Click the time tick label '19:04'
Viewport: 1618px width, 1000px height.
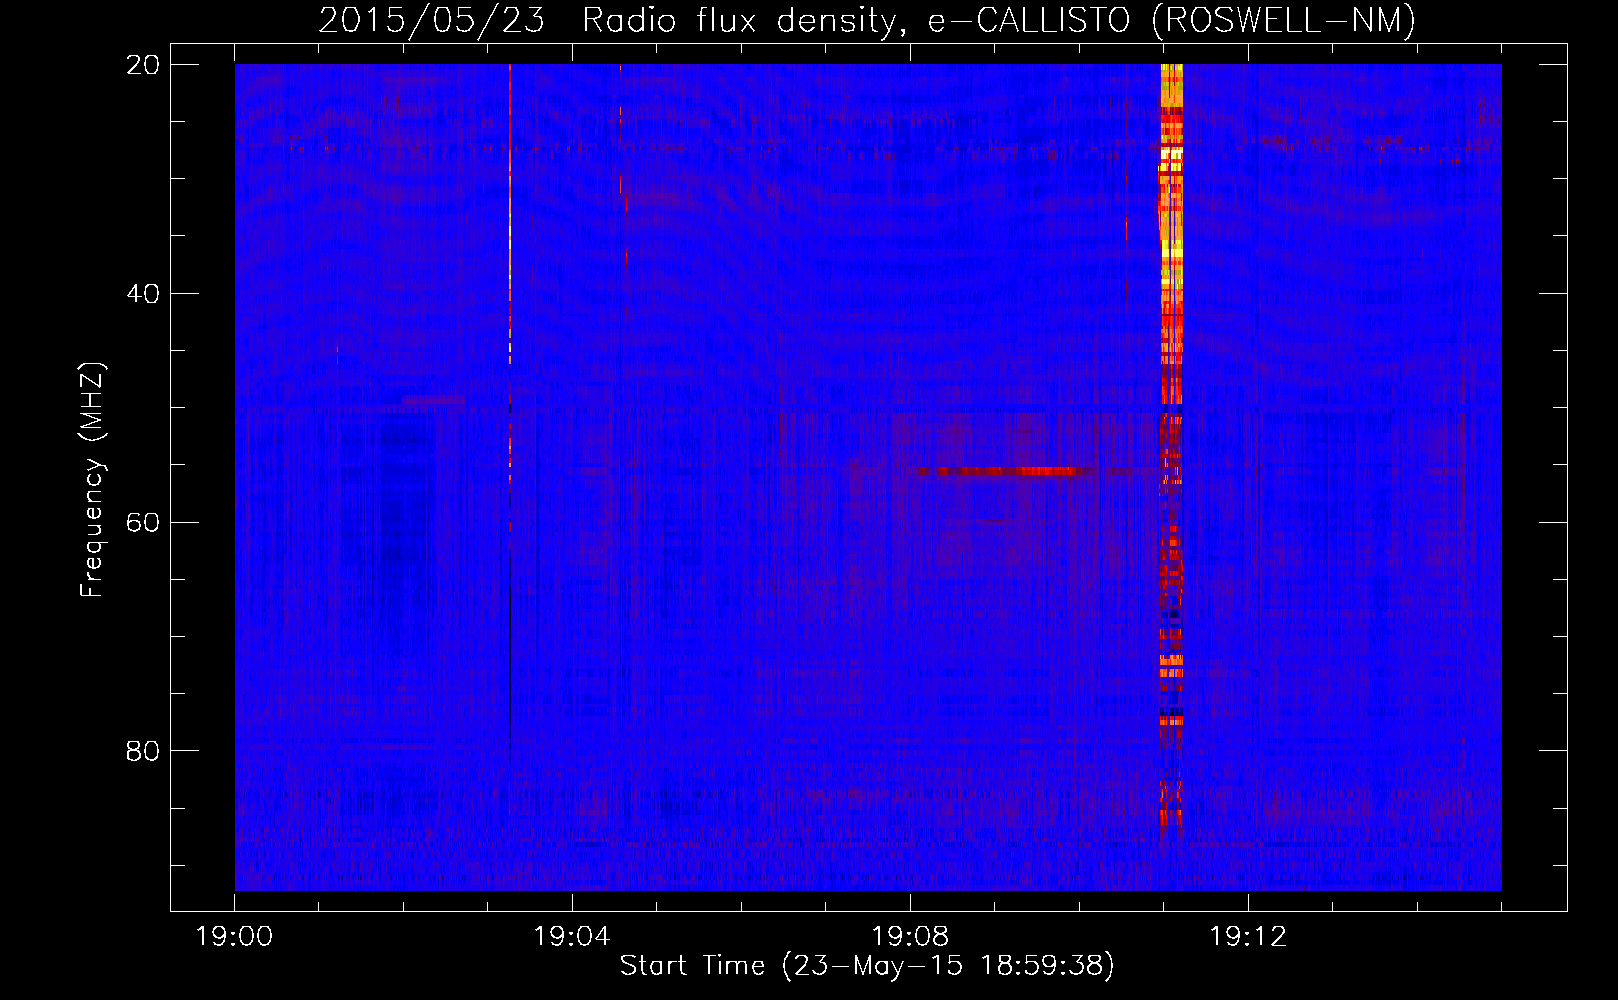pyautogui.click(x=572, y=937)
